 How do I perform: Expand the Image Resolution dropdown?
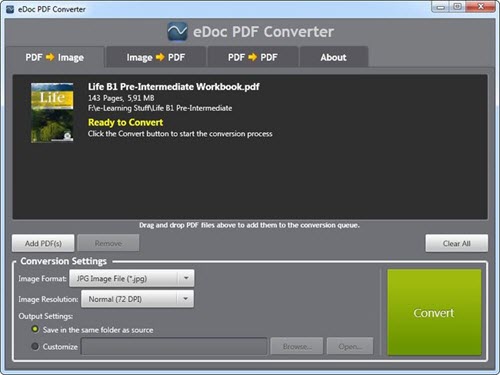pyautogui.click(x=137, y=299)
